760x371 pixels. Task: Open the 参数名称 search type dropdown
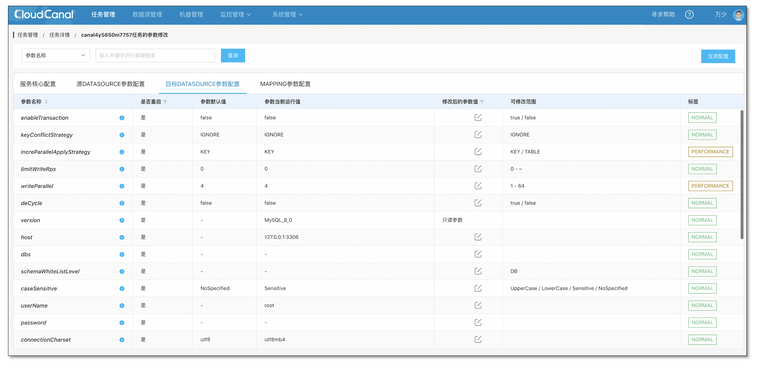click(56, 55)
